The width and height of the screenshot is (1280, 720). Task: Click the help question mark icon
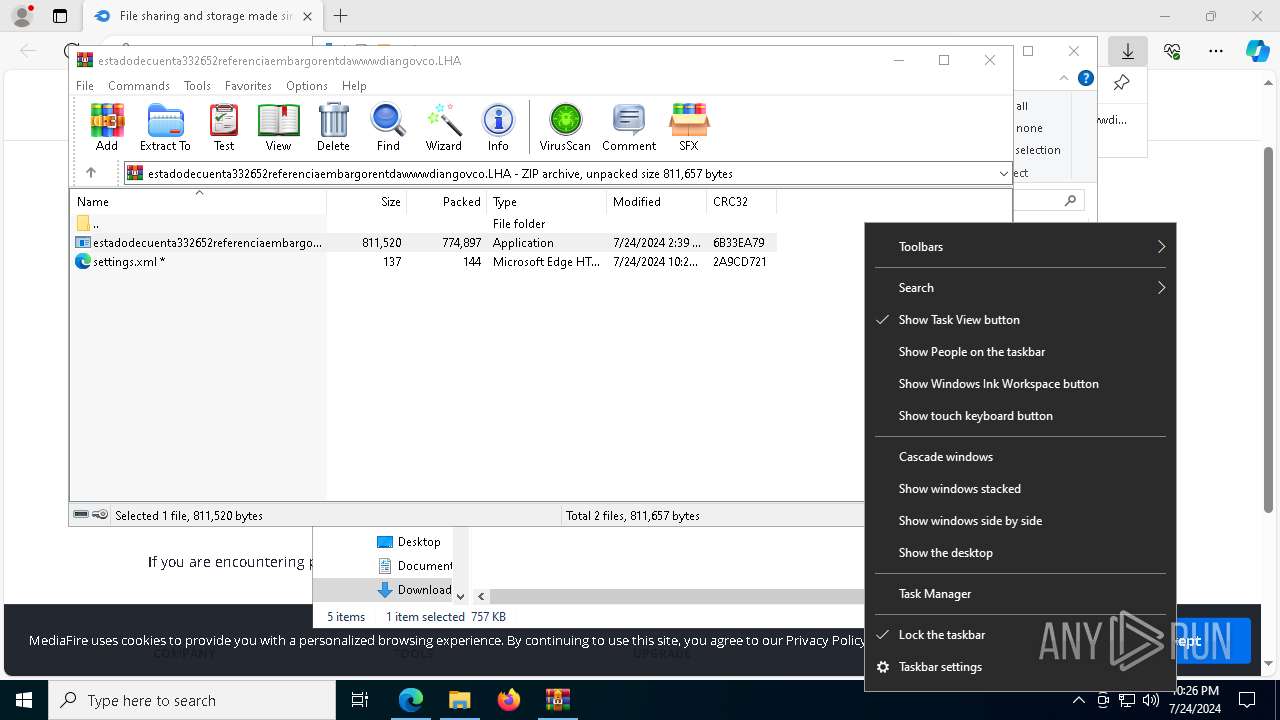coord(1086,78)
